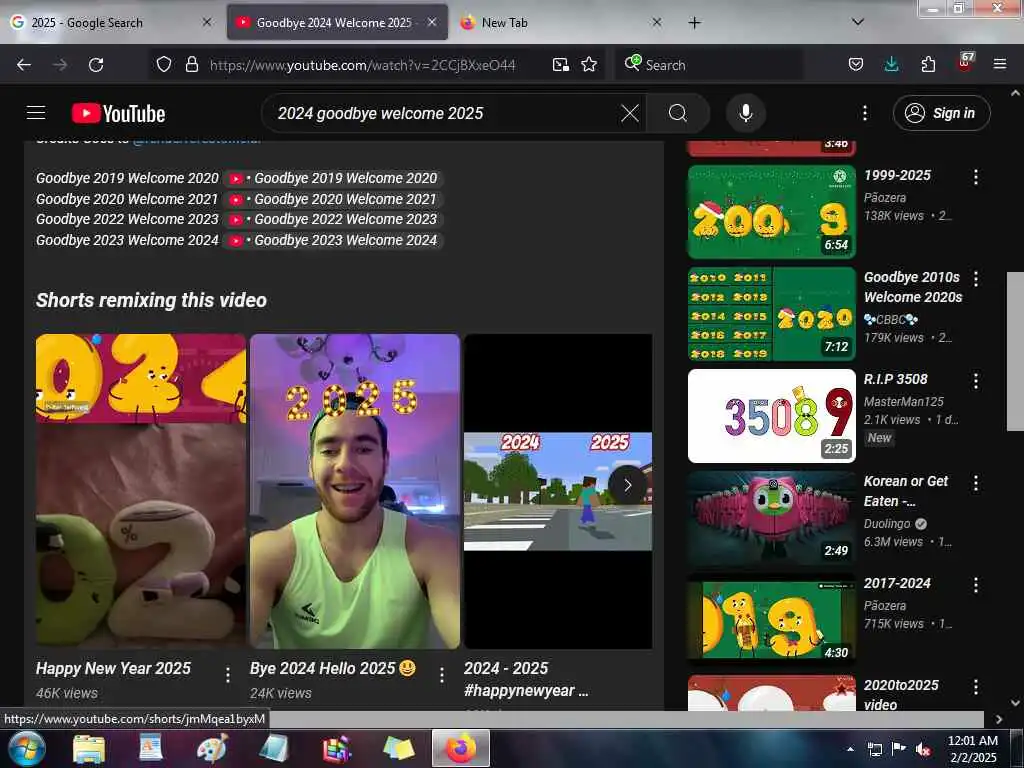Image resolution: width=1024 pixels, height=768 pixels.
Task: Play the Happy New Year 2025 short
Action: 140,491
